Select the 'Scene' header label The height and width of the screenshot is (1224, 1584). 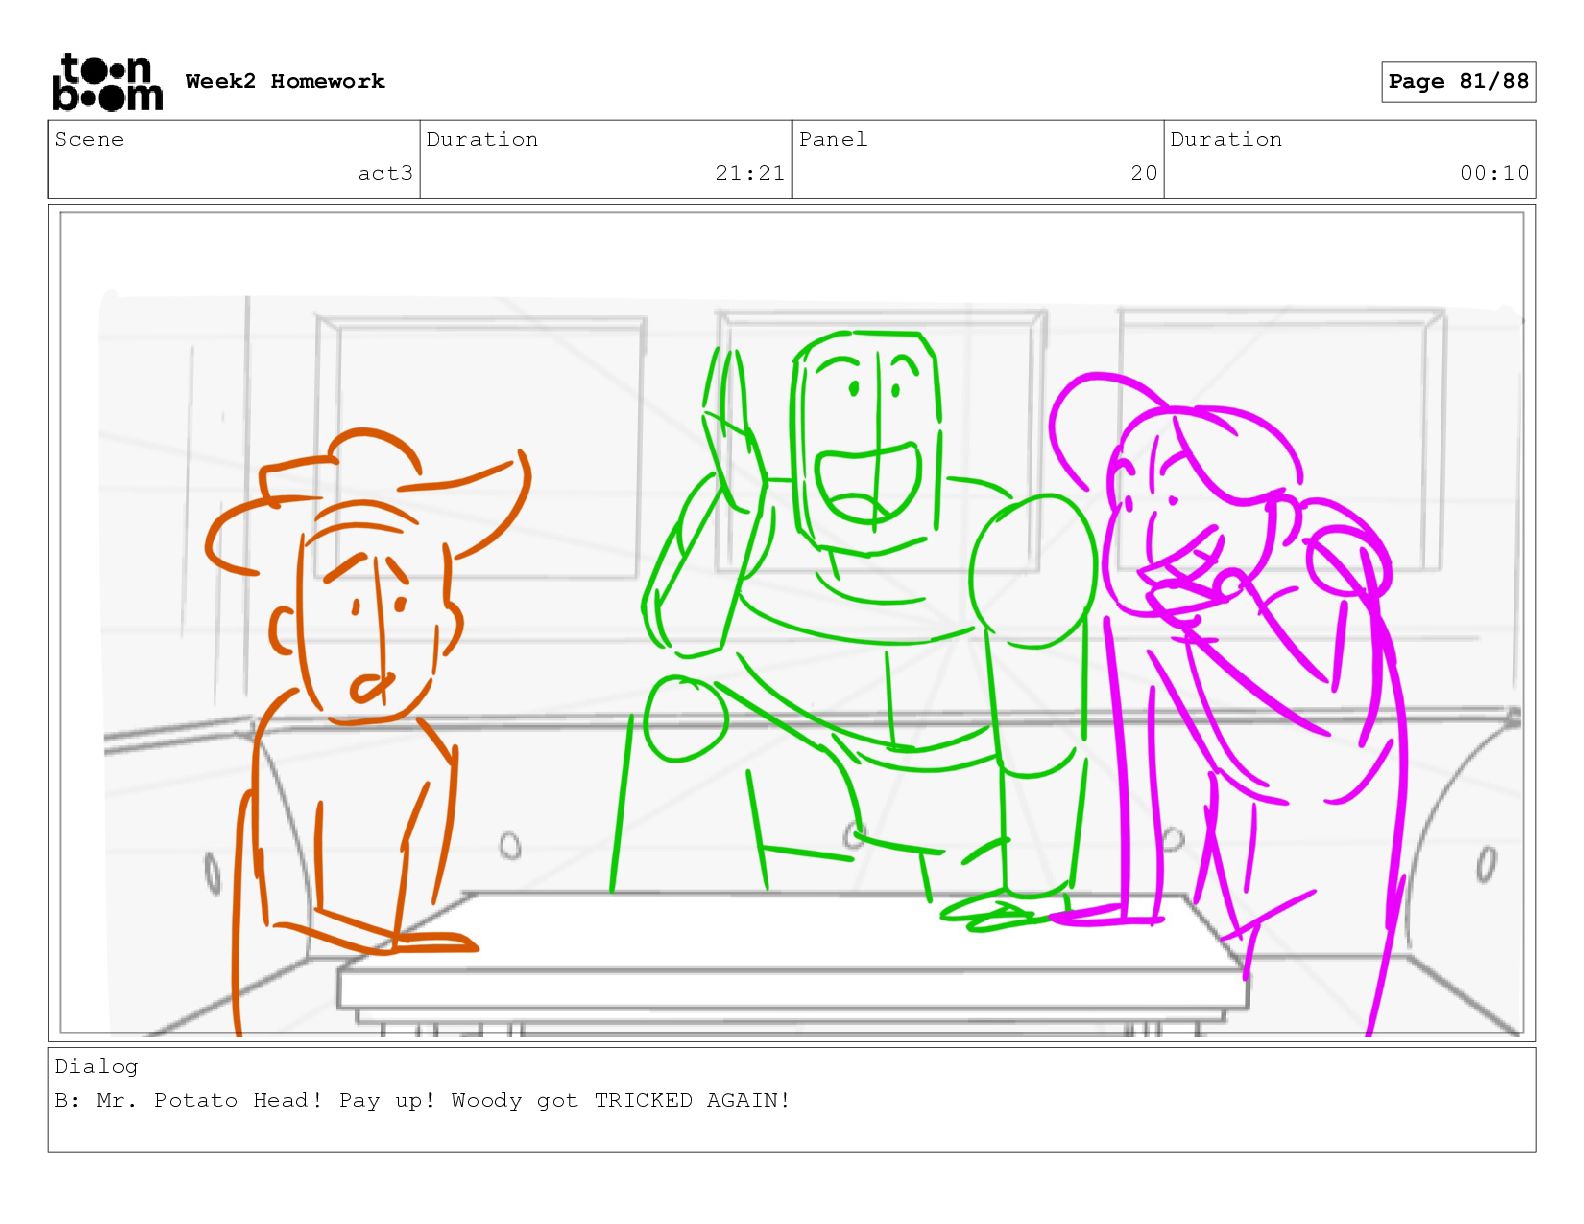89,139
